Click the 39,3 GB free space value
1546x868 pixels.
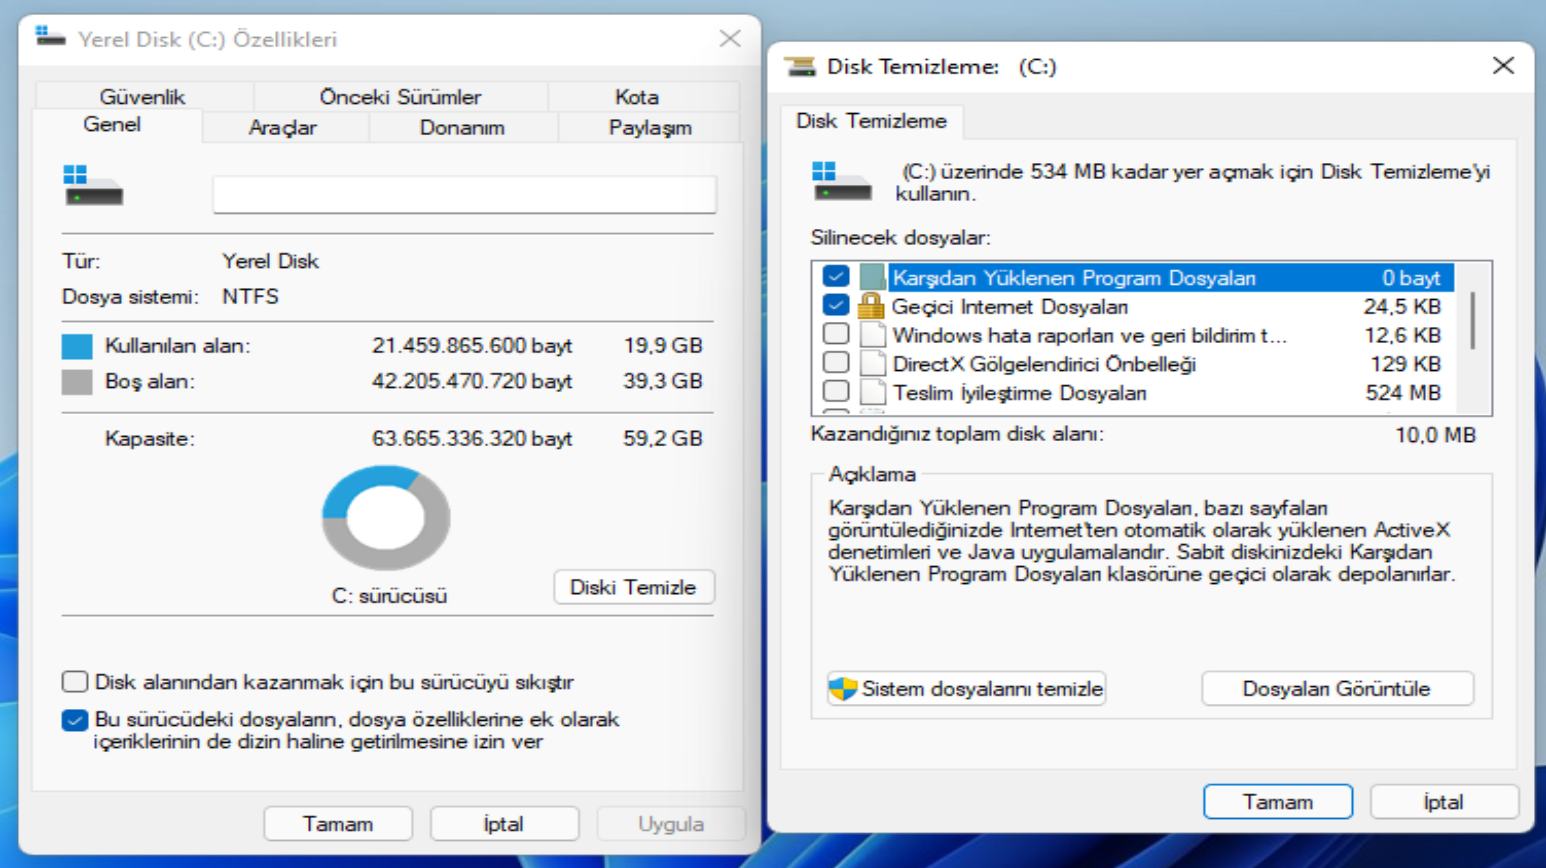click(x=663, y=382)
